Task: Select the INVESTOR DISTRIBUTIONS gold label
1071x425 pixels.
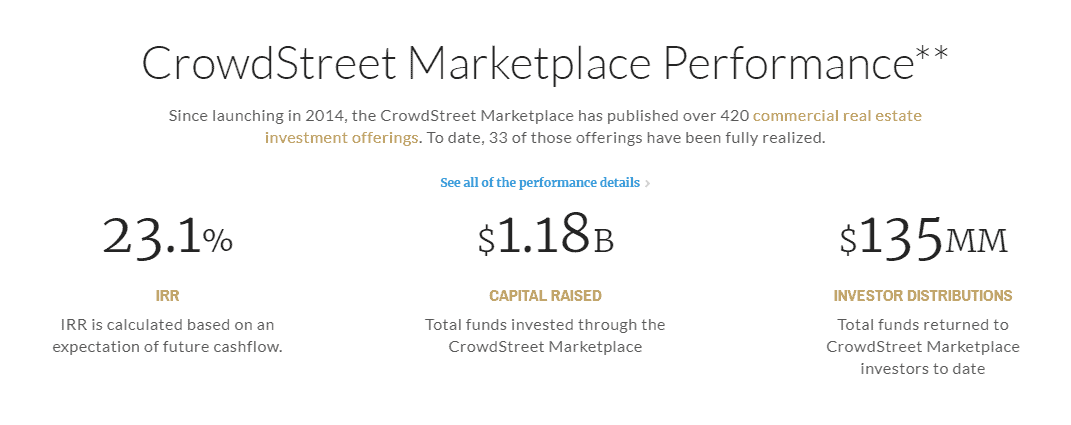Action: [923, 297]
